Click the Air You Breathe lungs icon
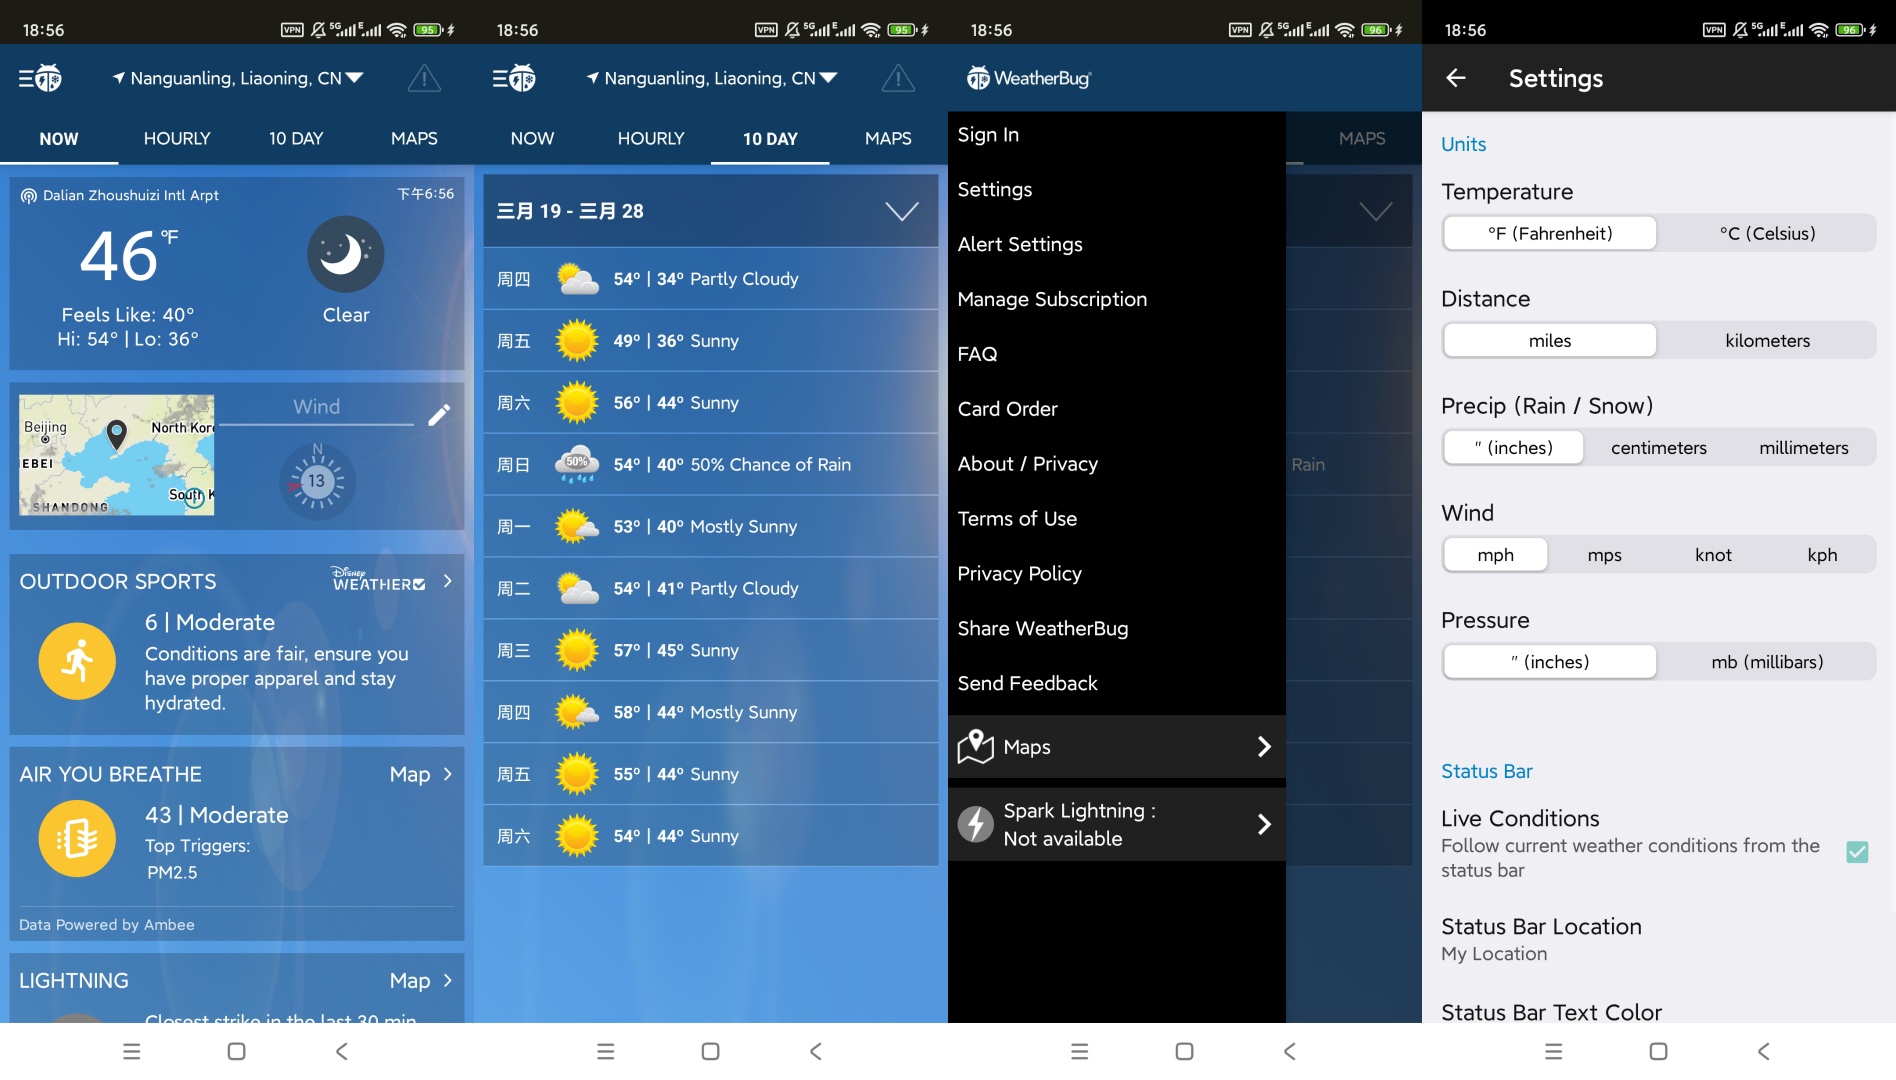This screenshot has height=1080, width=1896. coord(77,838)
